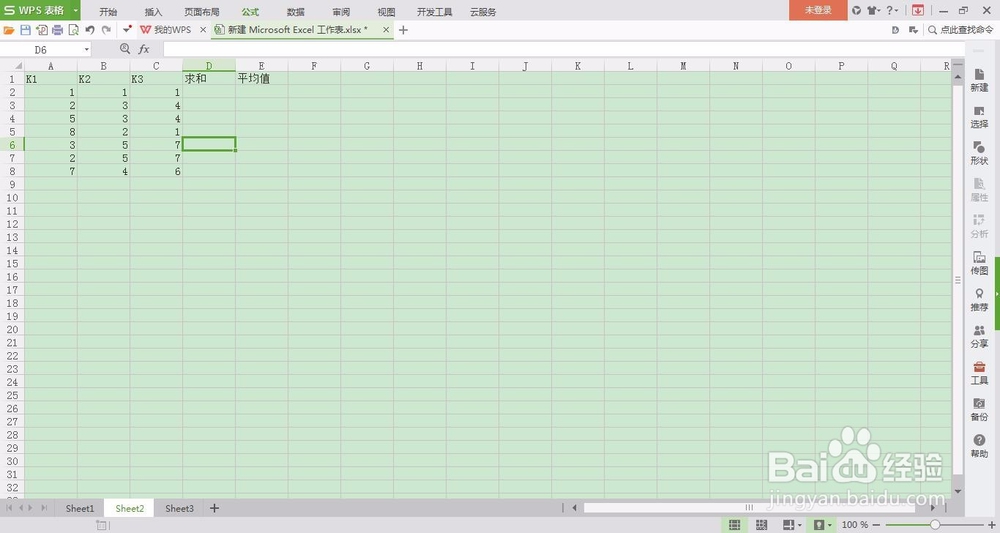1000x533 pixels.
Task: Open the 开发工具 ribbon tab
Action: tap(434, 12)
